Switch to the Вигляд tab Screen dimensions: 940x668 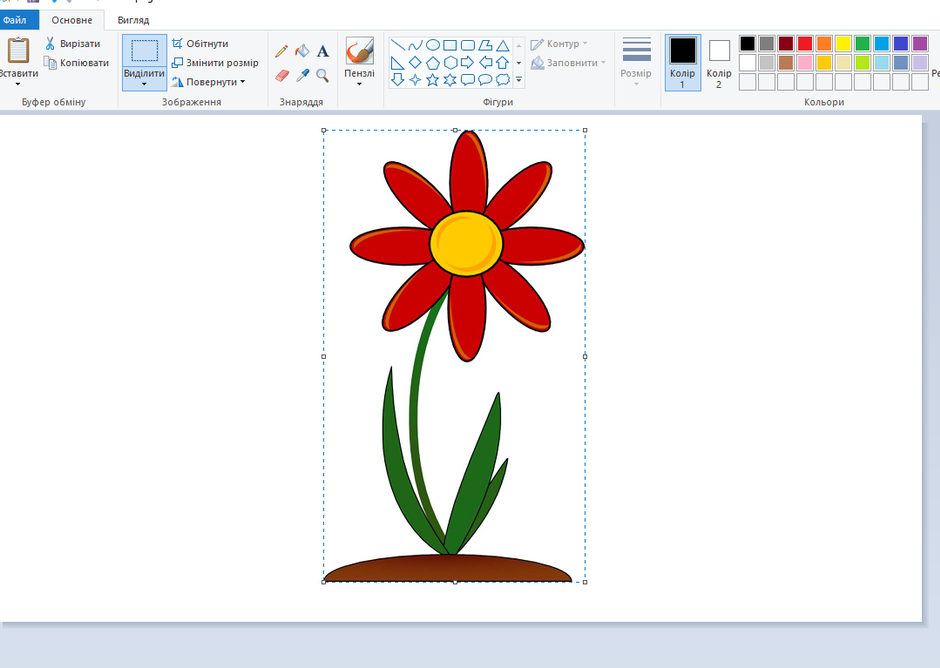(133, 20)
